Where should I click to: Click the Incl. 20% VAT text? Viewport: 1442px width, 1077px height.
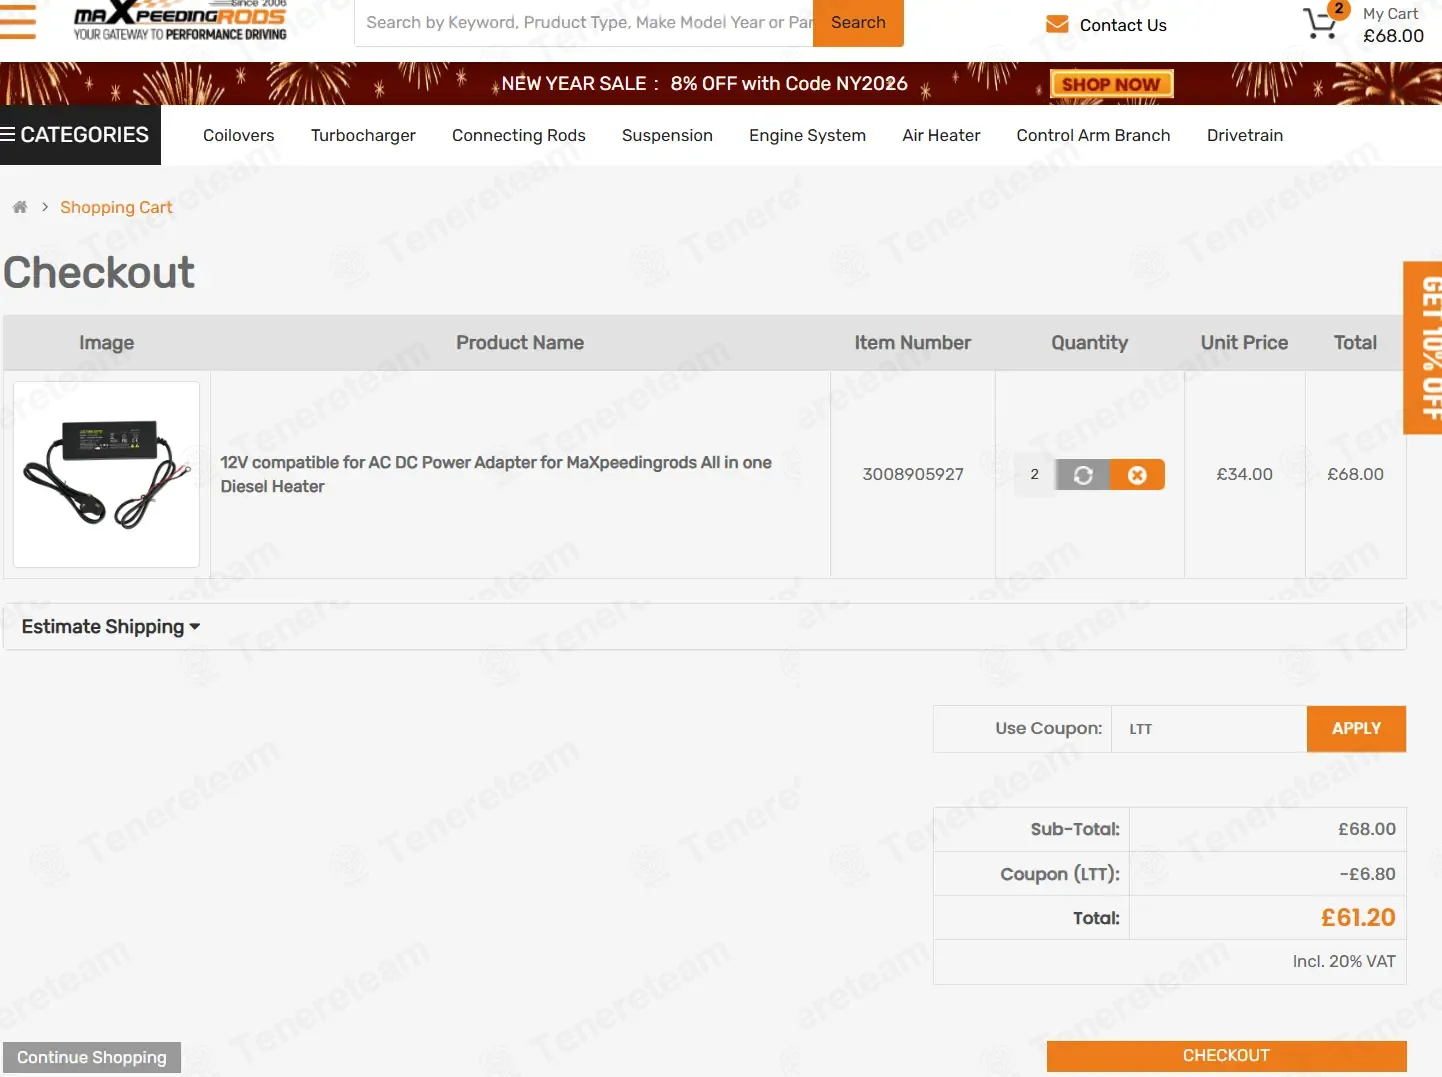(1344, 961)
